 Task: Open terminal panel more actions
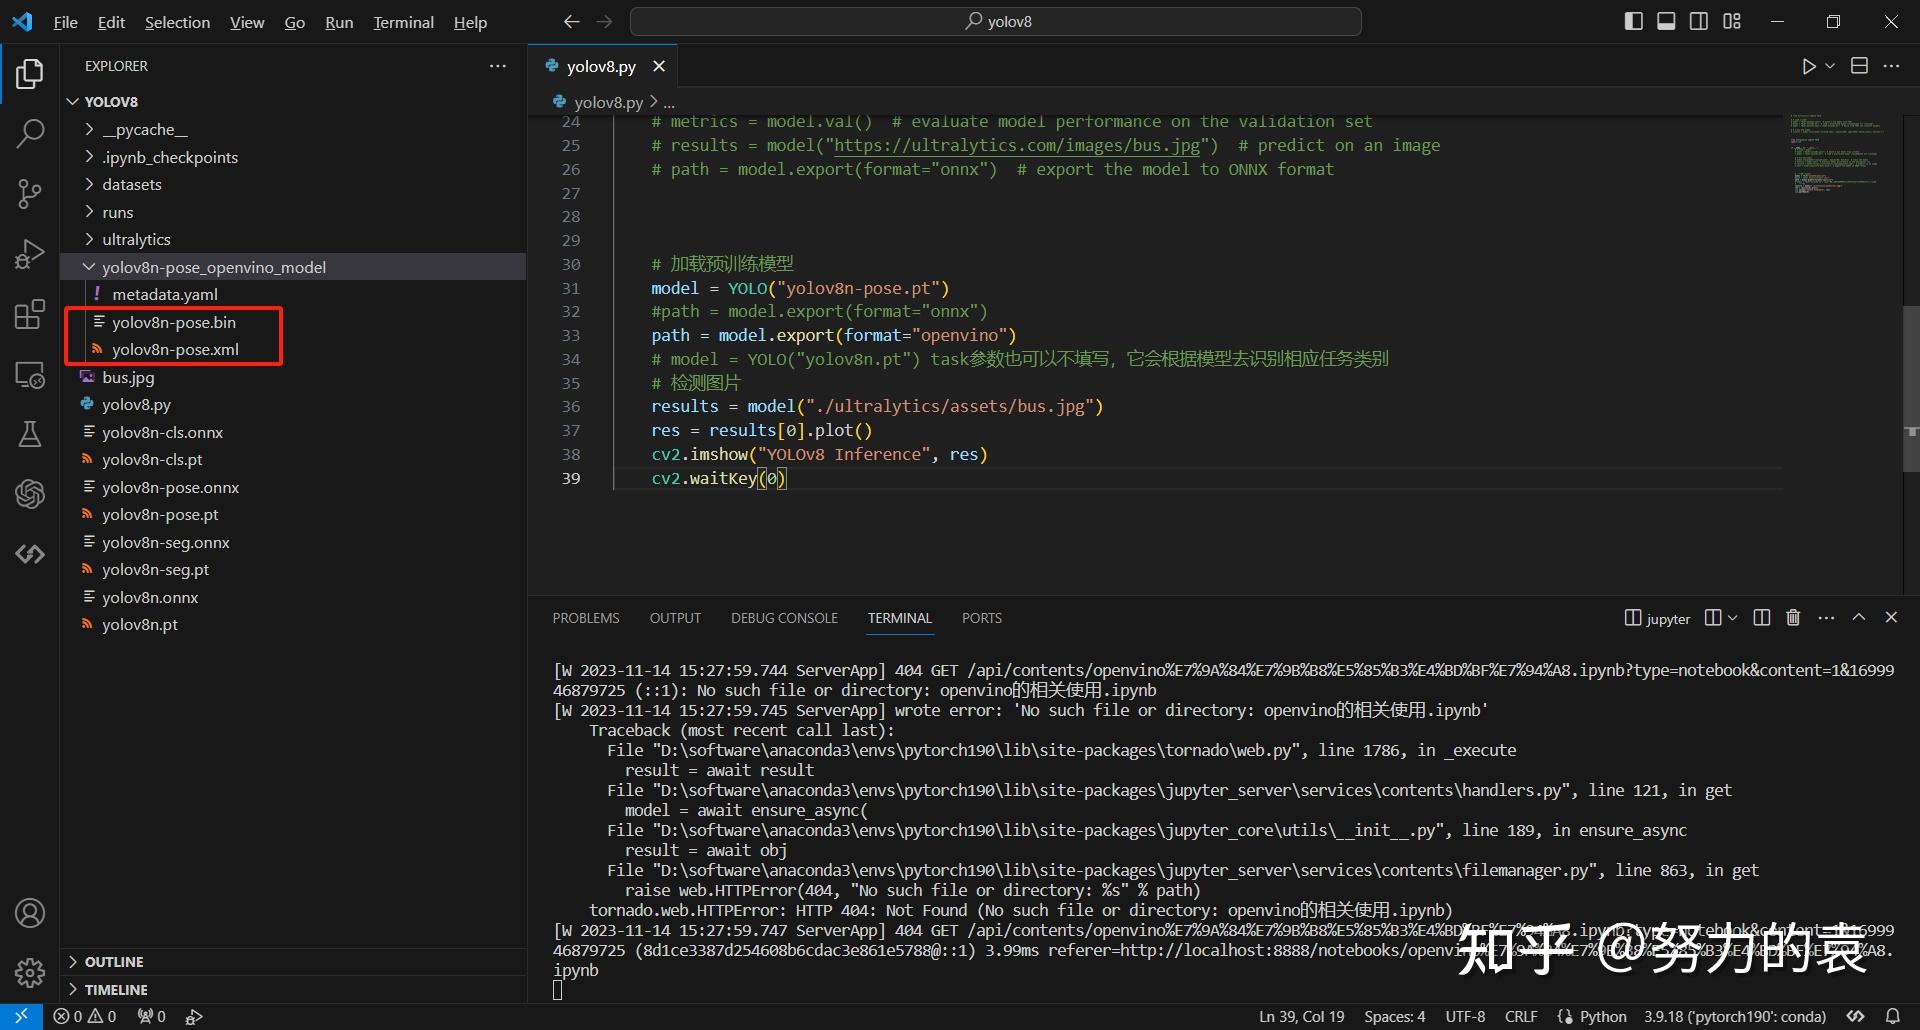(1826, 618)
